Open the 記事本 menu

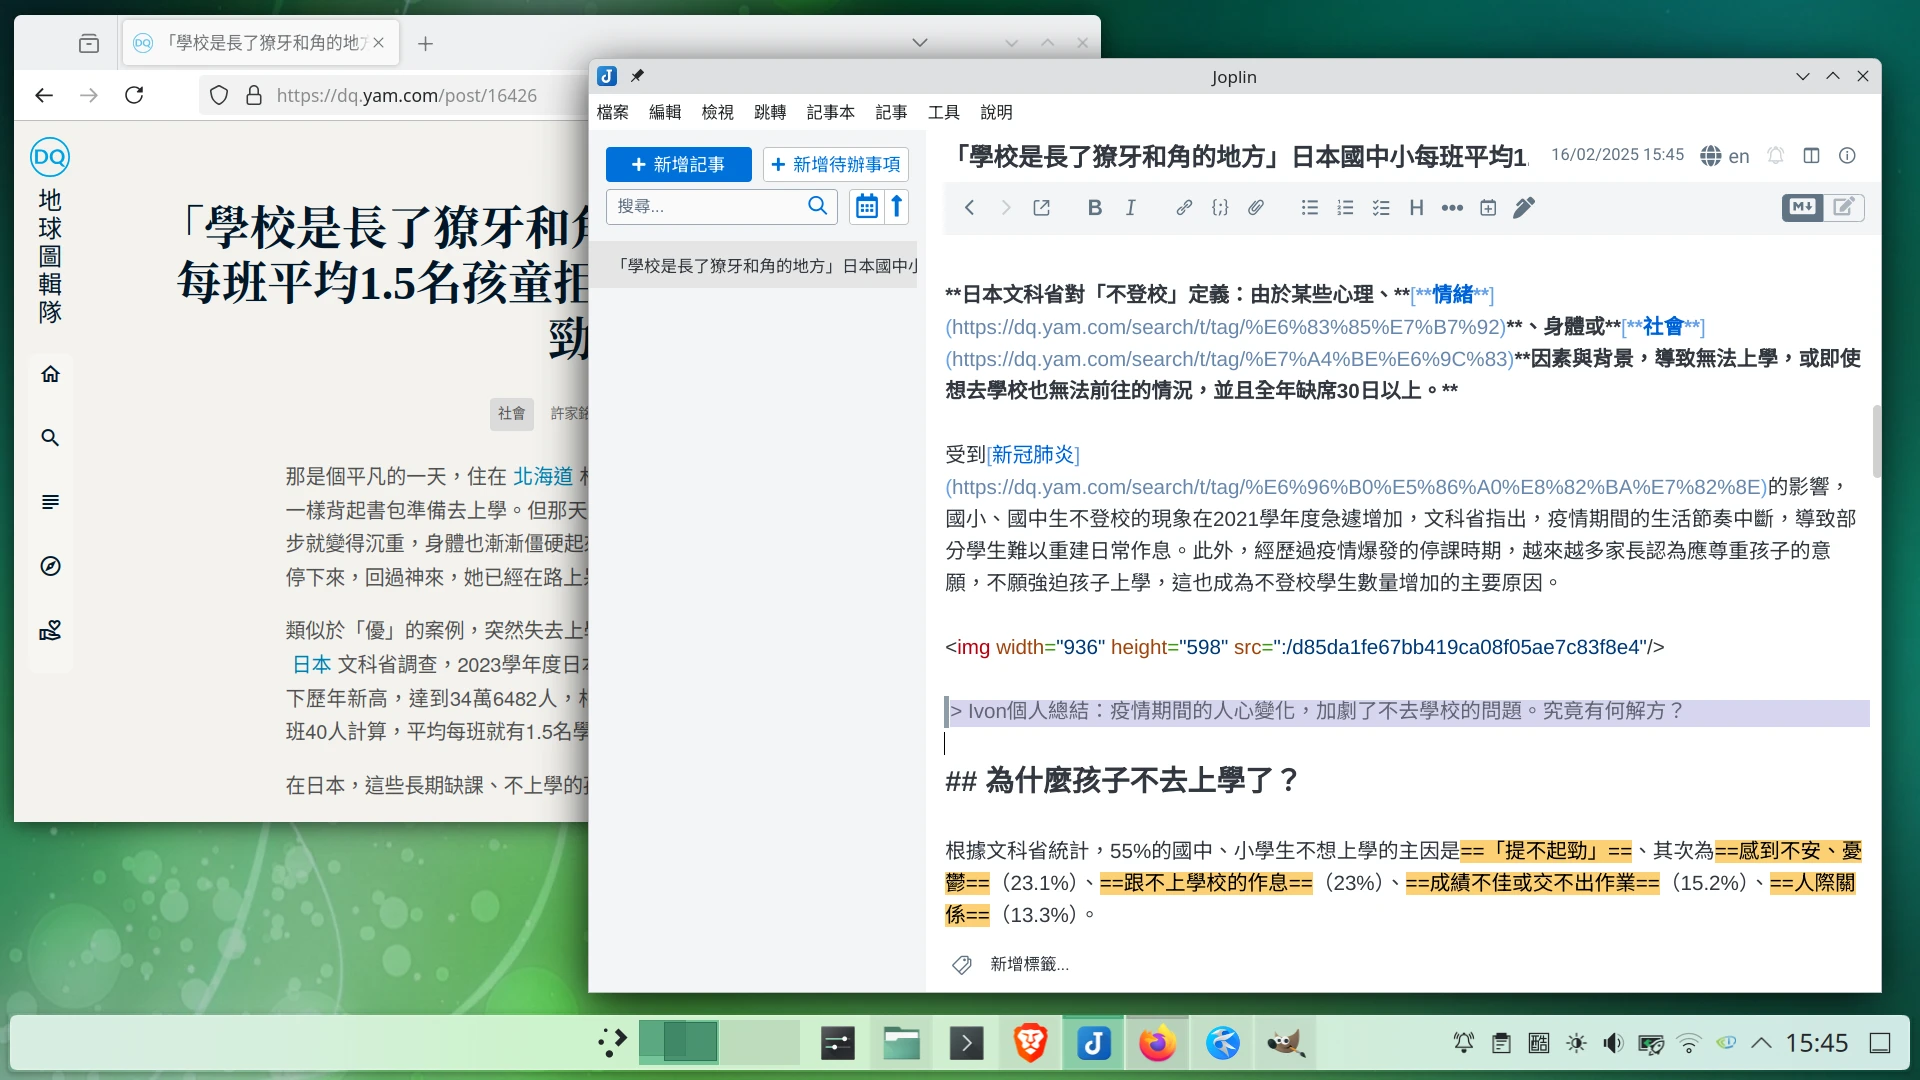point(830,112)
